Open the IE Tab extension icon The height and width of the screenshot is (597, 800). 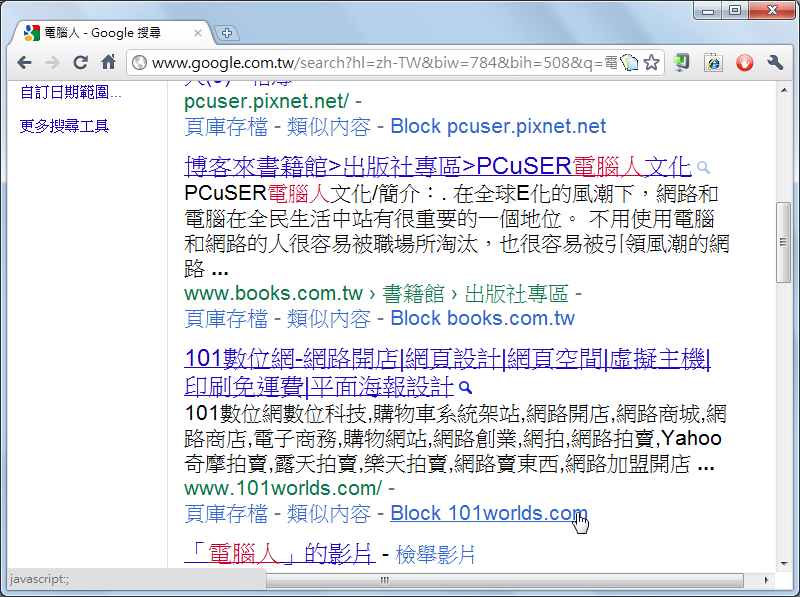(713, 62)
